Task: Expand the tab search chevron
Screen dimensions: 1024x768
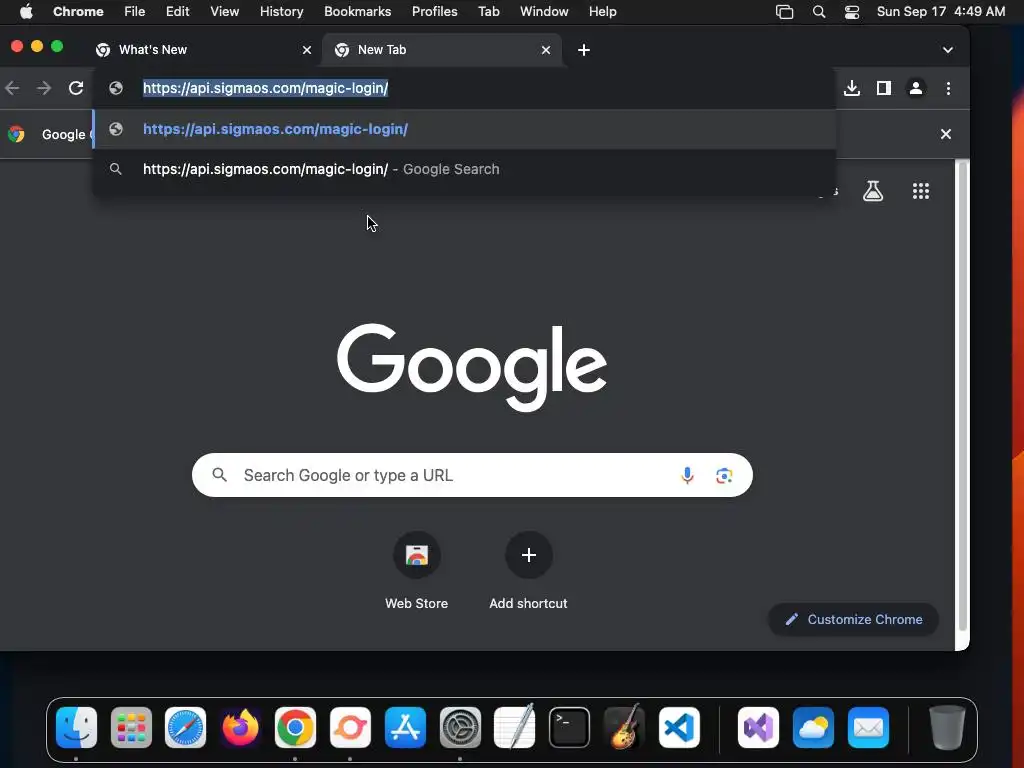Action: click(948, 50)
